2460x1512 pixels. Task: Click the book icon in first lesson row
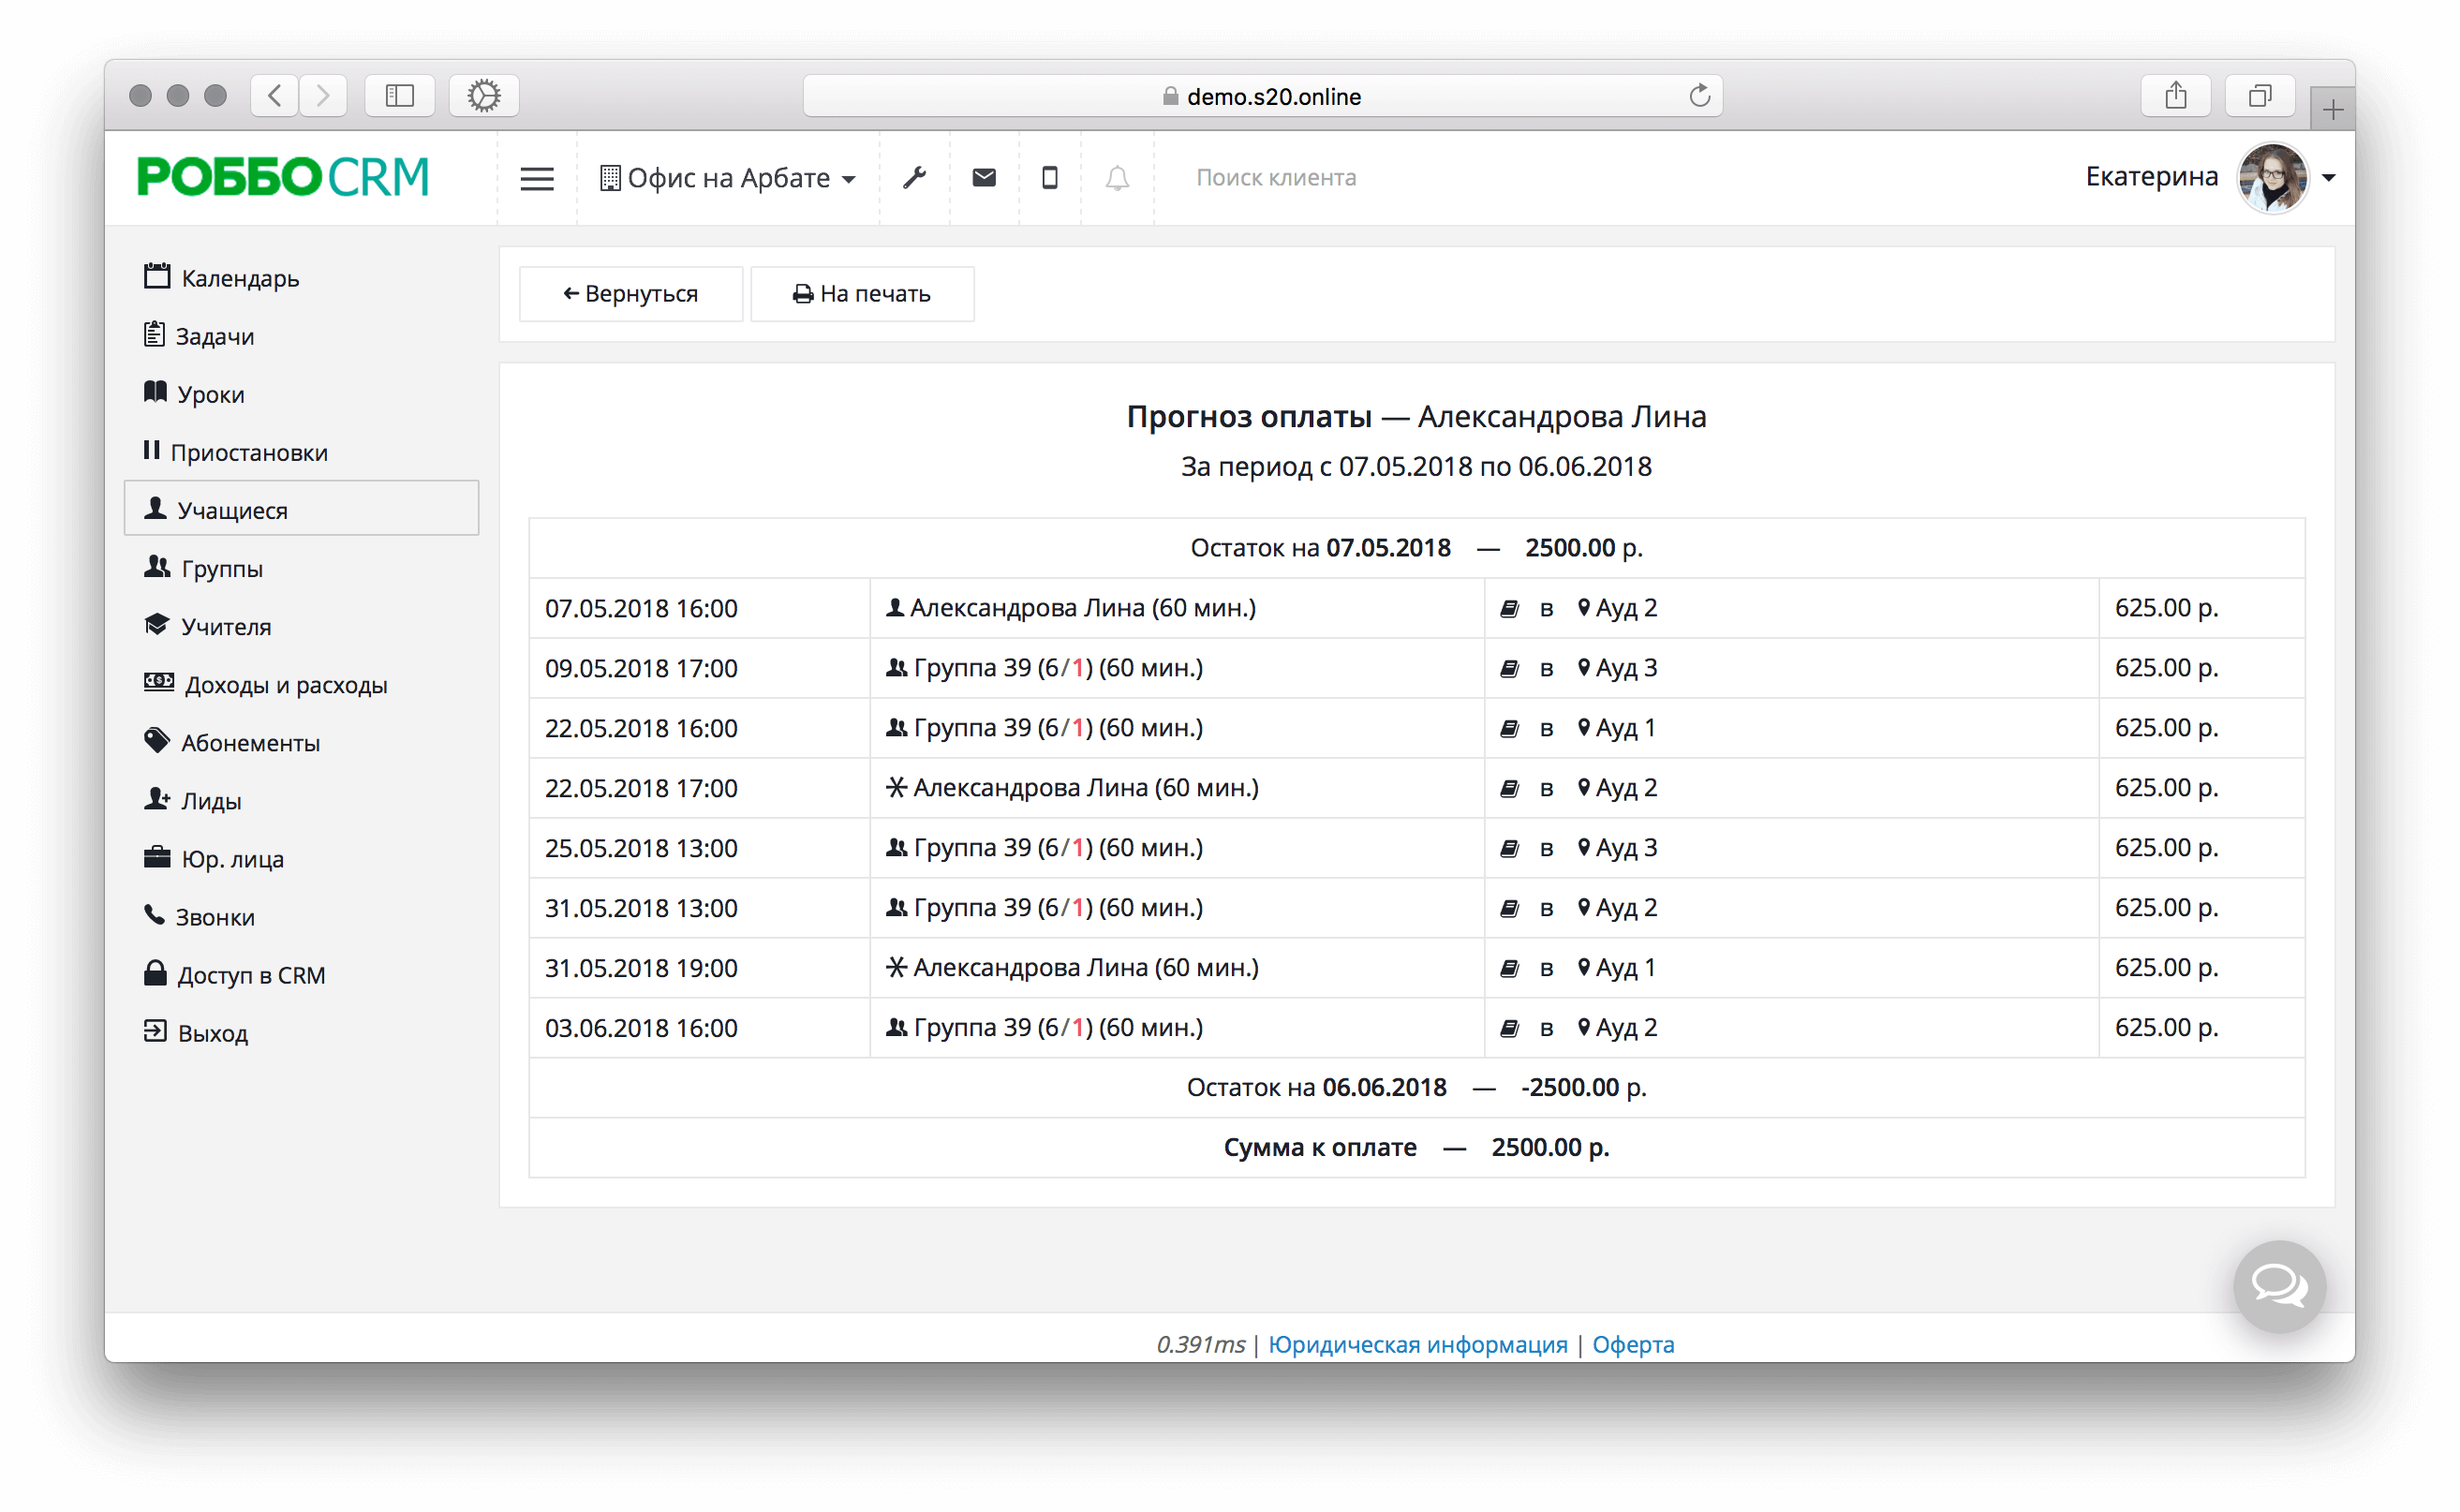point(1509,609)
